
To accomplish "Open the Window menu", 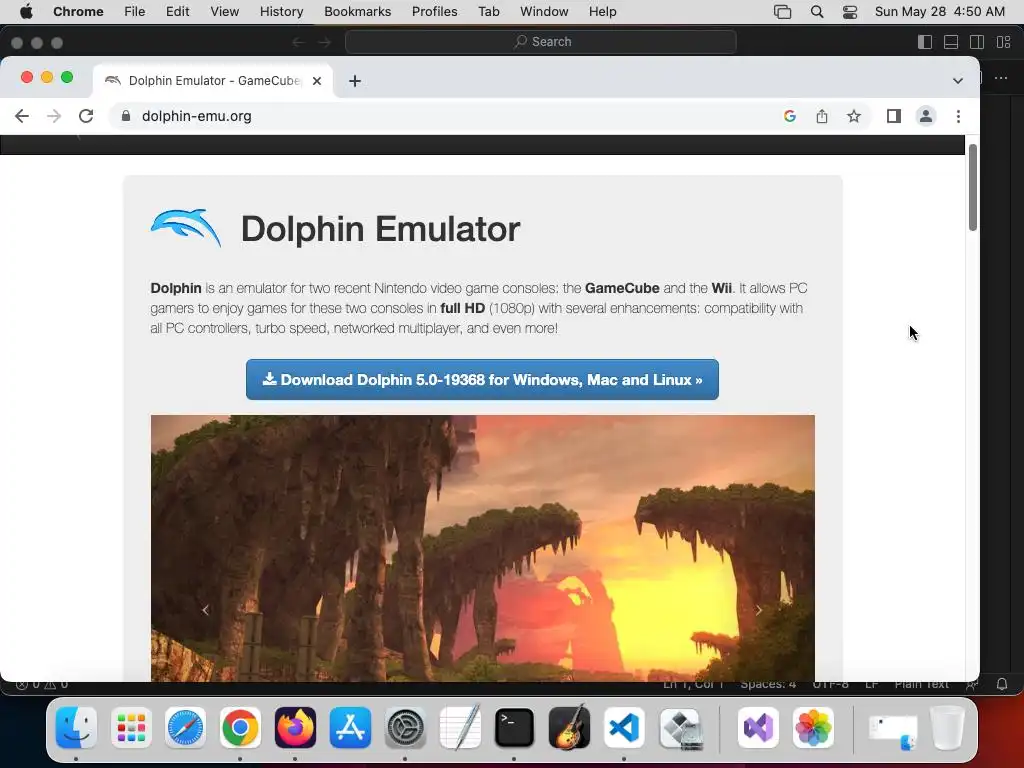I will click(x=544, y=12).
